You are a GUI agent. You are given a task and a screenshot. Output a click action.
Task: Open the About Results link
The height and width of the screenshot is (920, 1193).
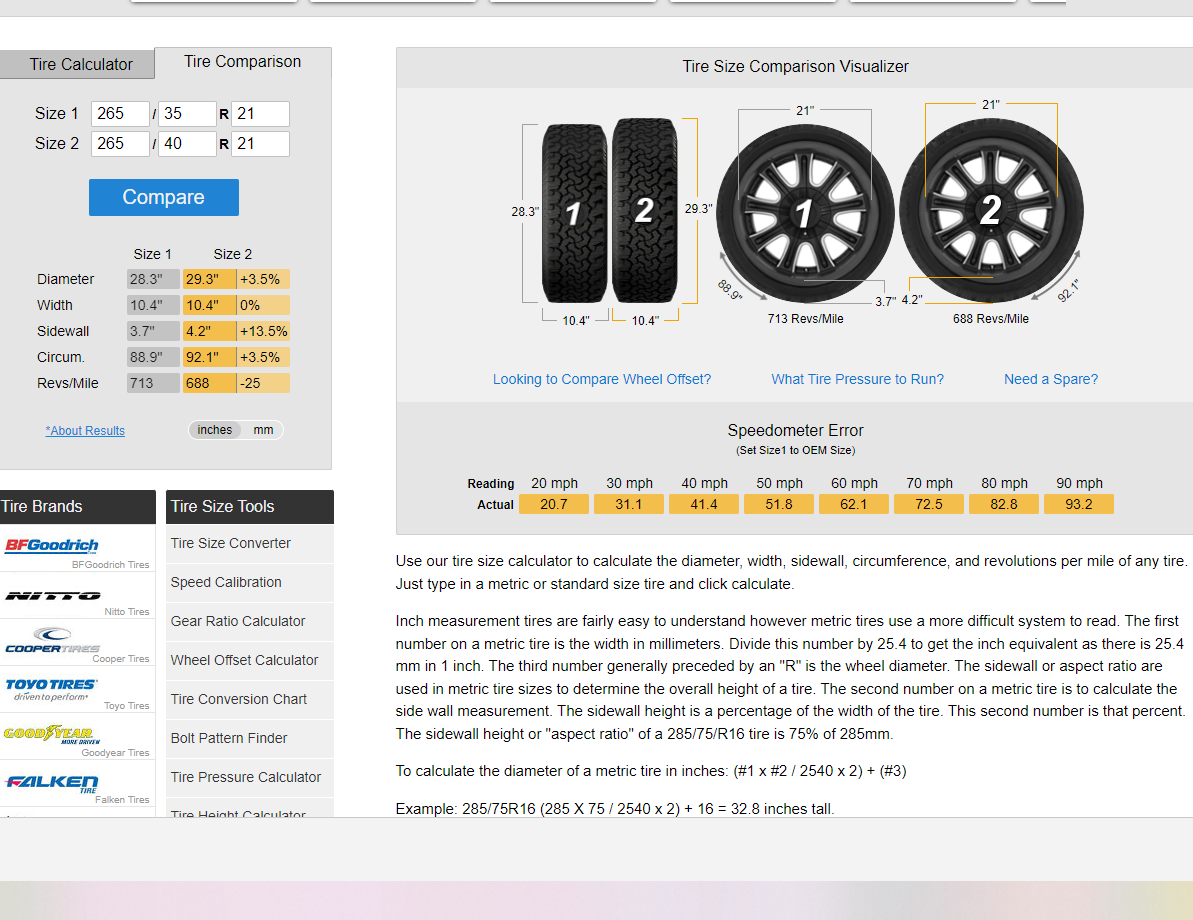(84, 430)
